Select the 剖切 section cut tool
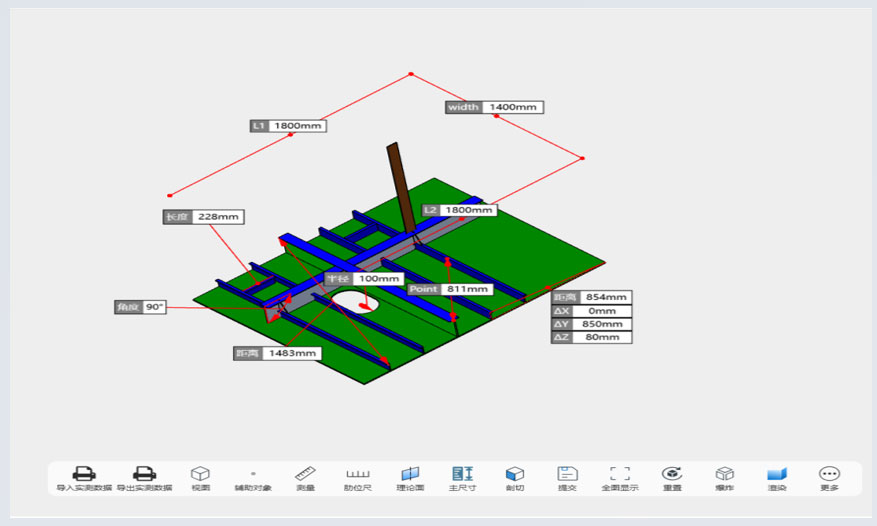 [x=515, y=474]
